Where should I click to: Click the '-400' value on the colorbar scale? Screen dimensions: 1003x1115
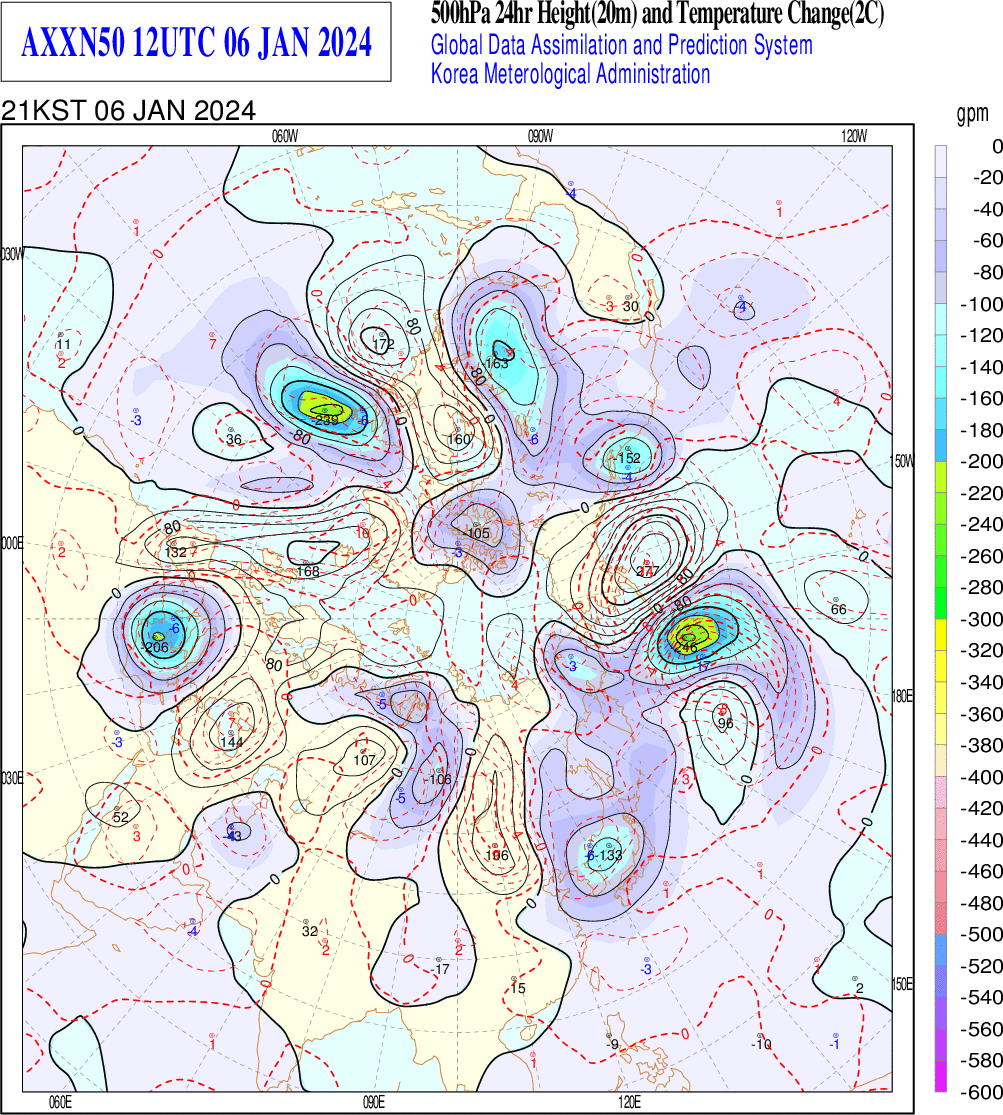coord(982,777)
